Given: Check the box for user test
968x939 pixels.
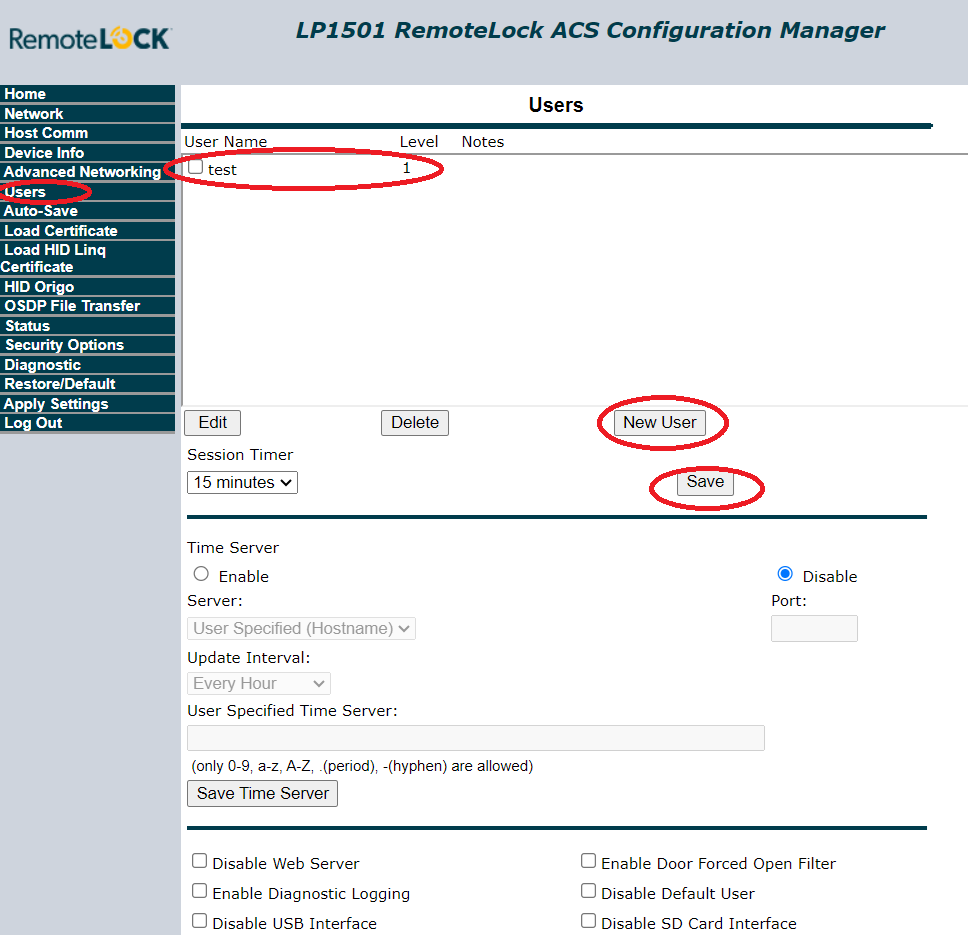Looking at the screenshot, I should pyautogui.click(x=196, y=167).
